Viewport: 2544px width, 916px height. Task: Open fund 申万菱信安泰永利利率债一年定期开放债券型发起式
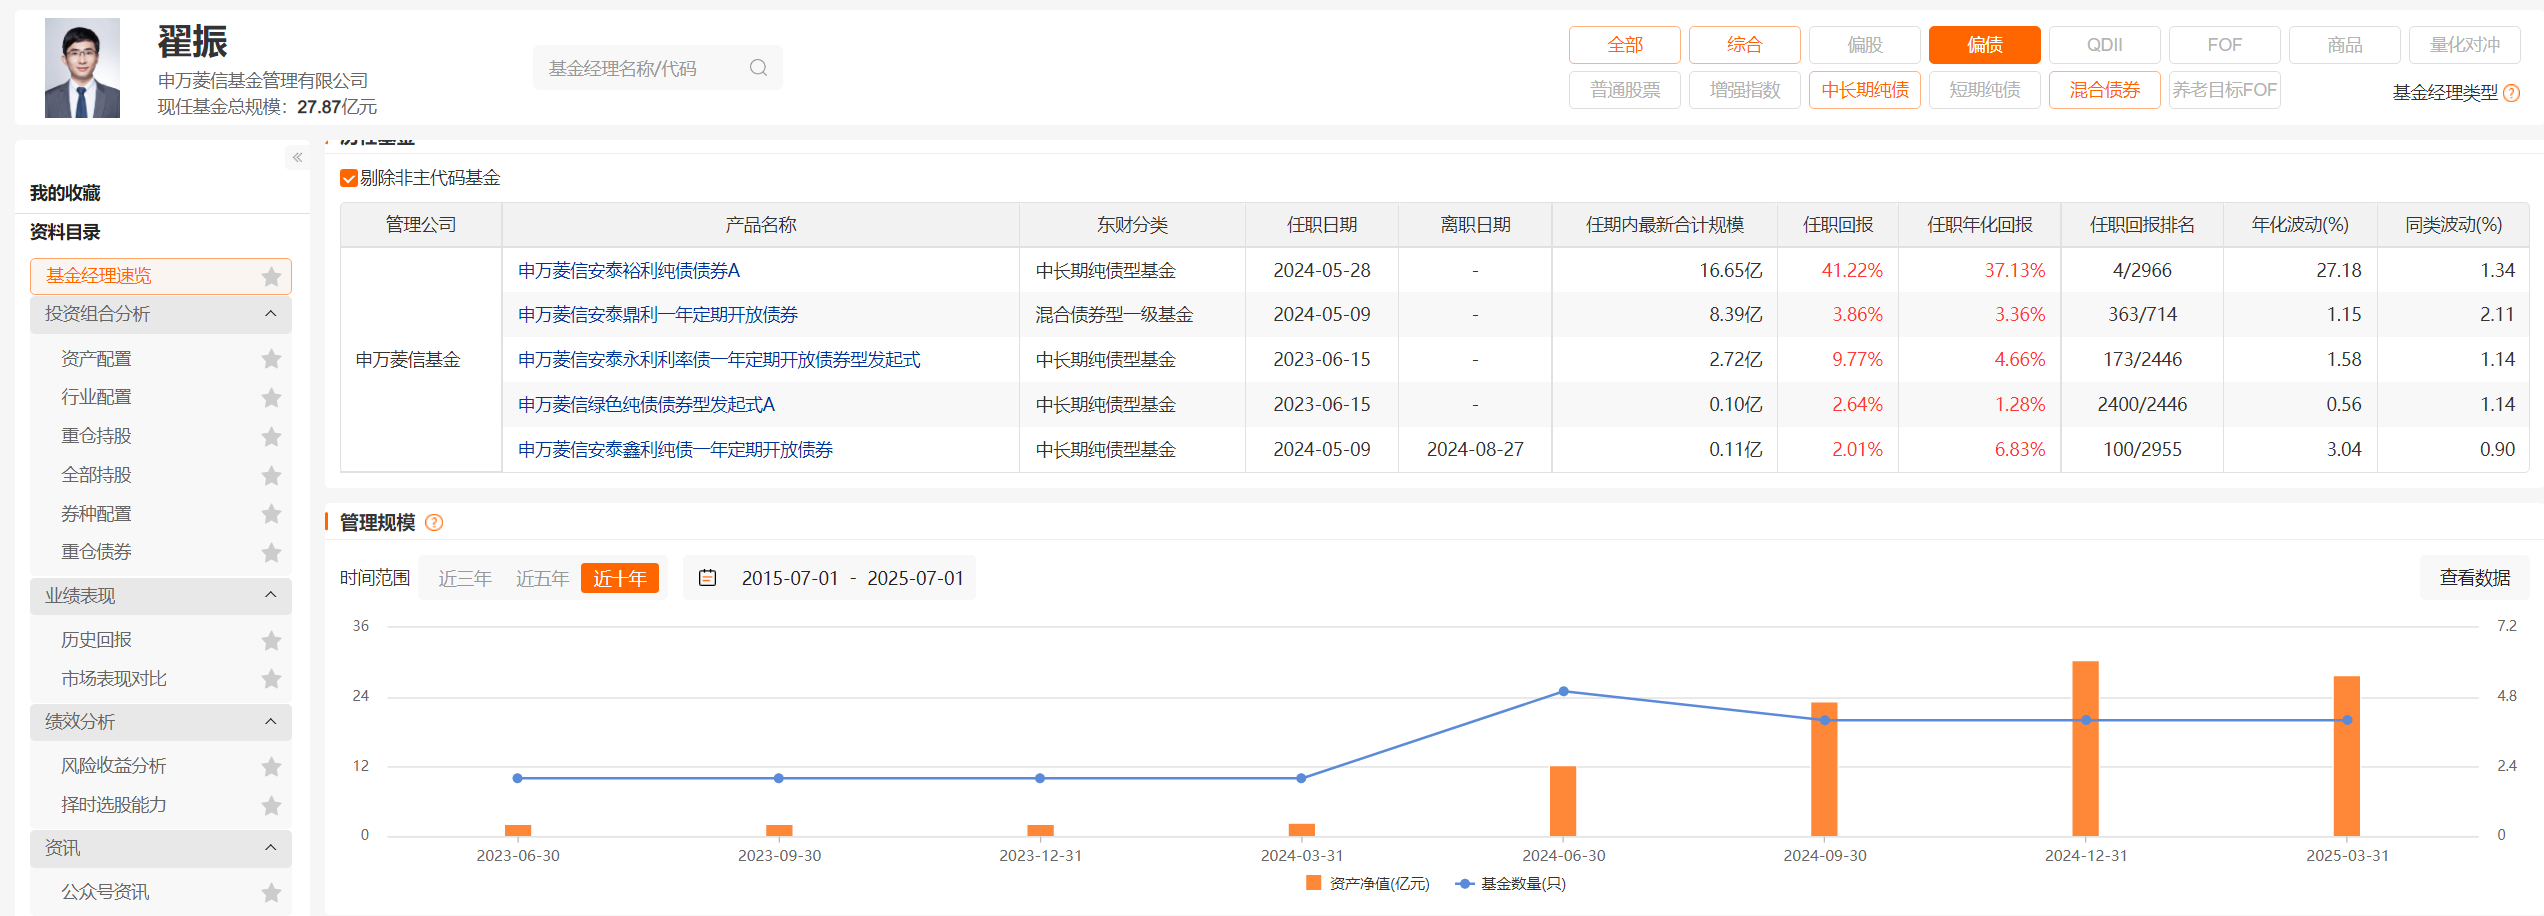tap(719, 359)
